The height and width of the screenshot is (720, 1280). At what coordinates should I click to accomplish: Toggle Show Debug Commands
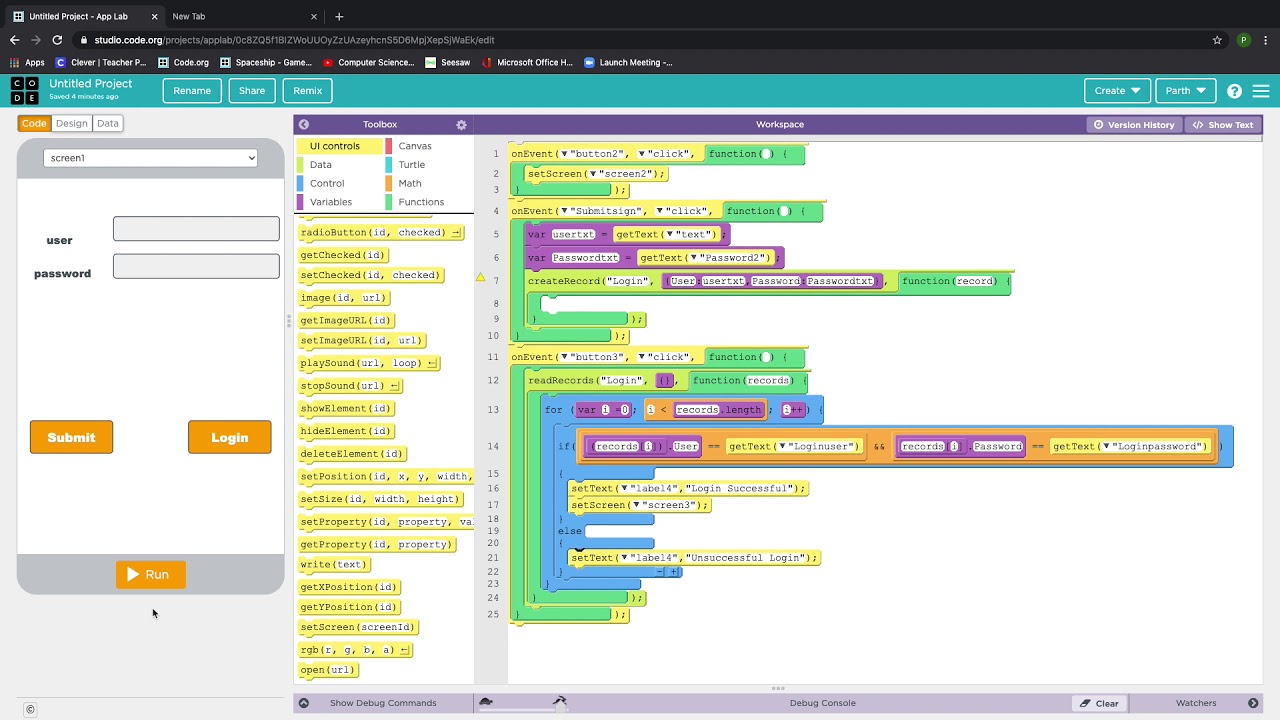coord(383,703)
